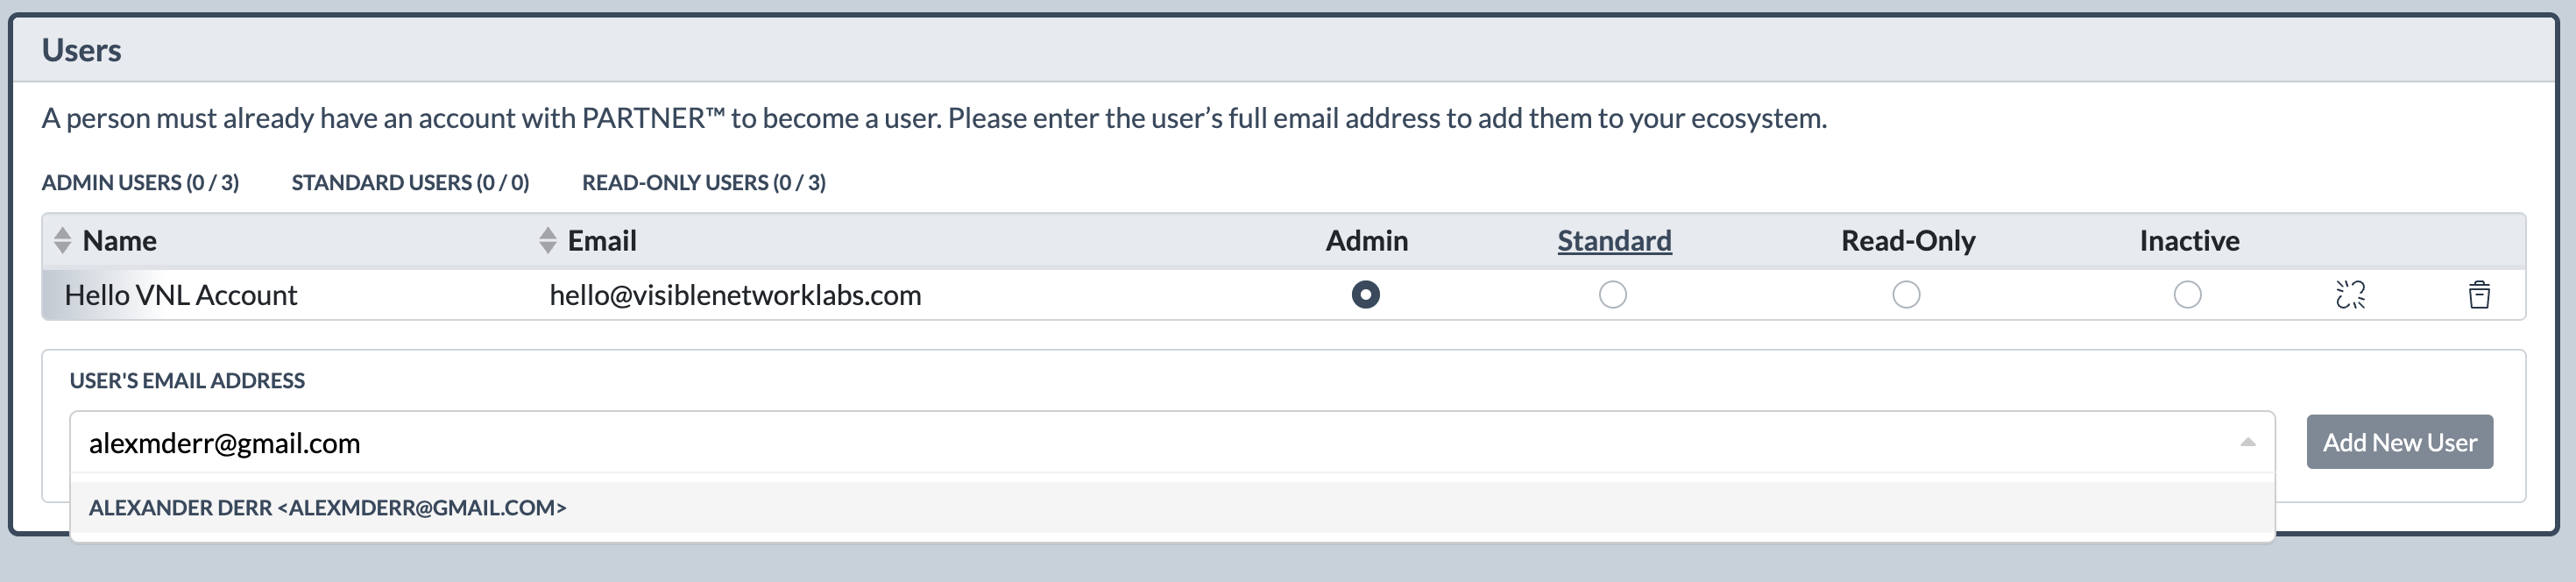Click the unlink icon for Hello VNL Account

click(x=2350, y=295)
